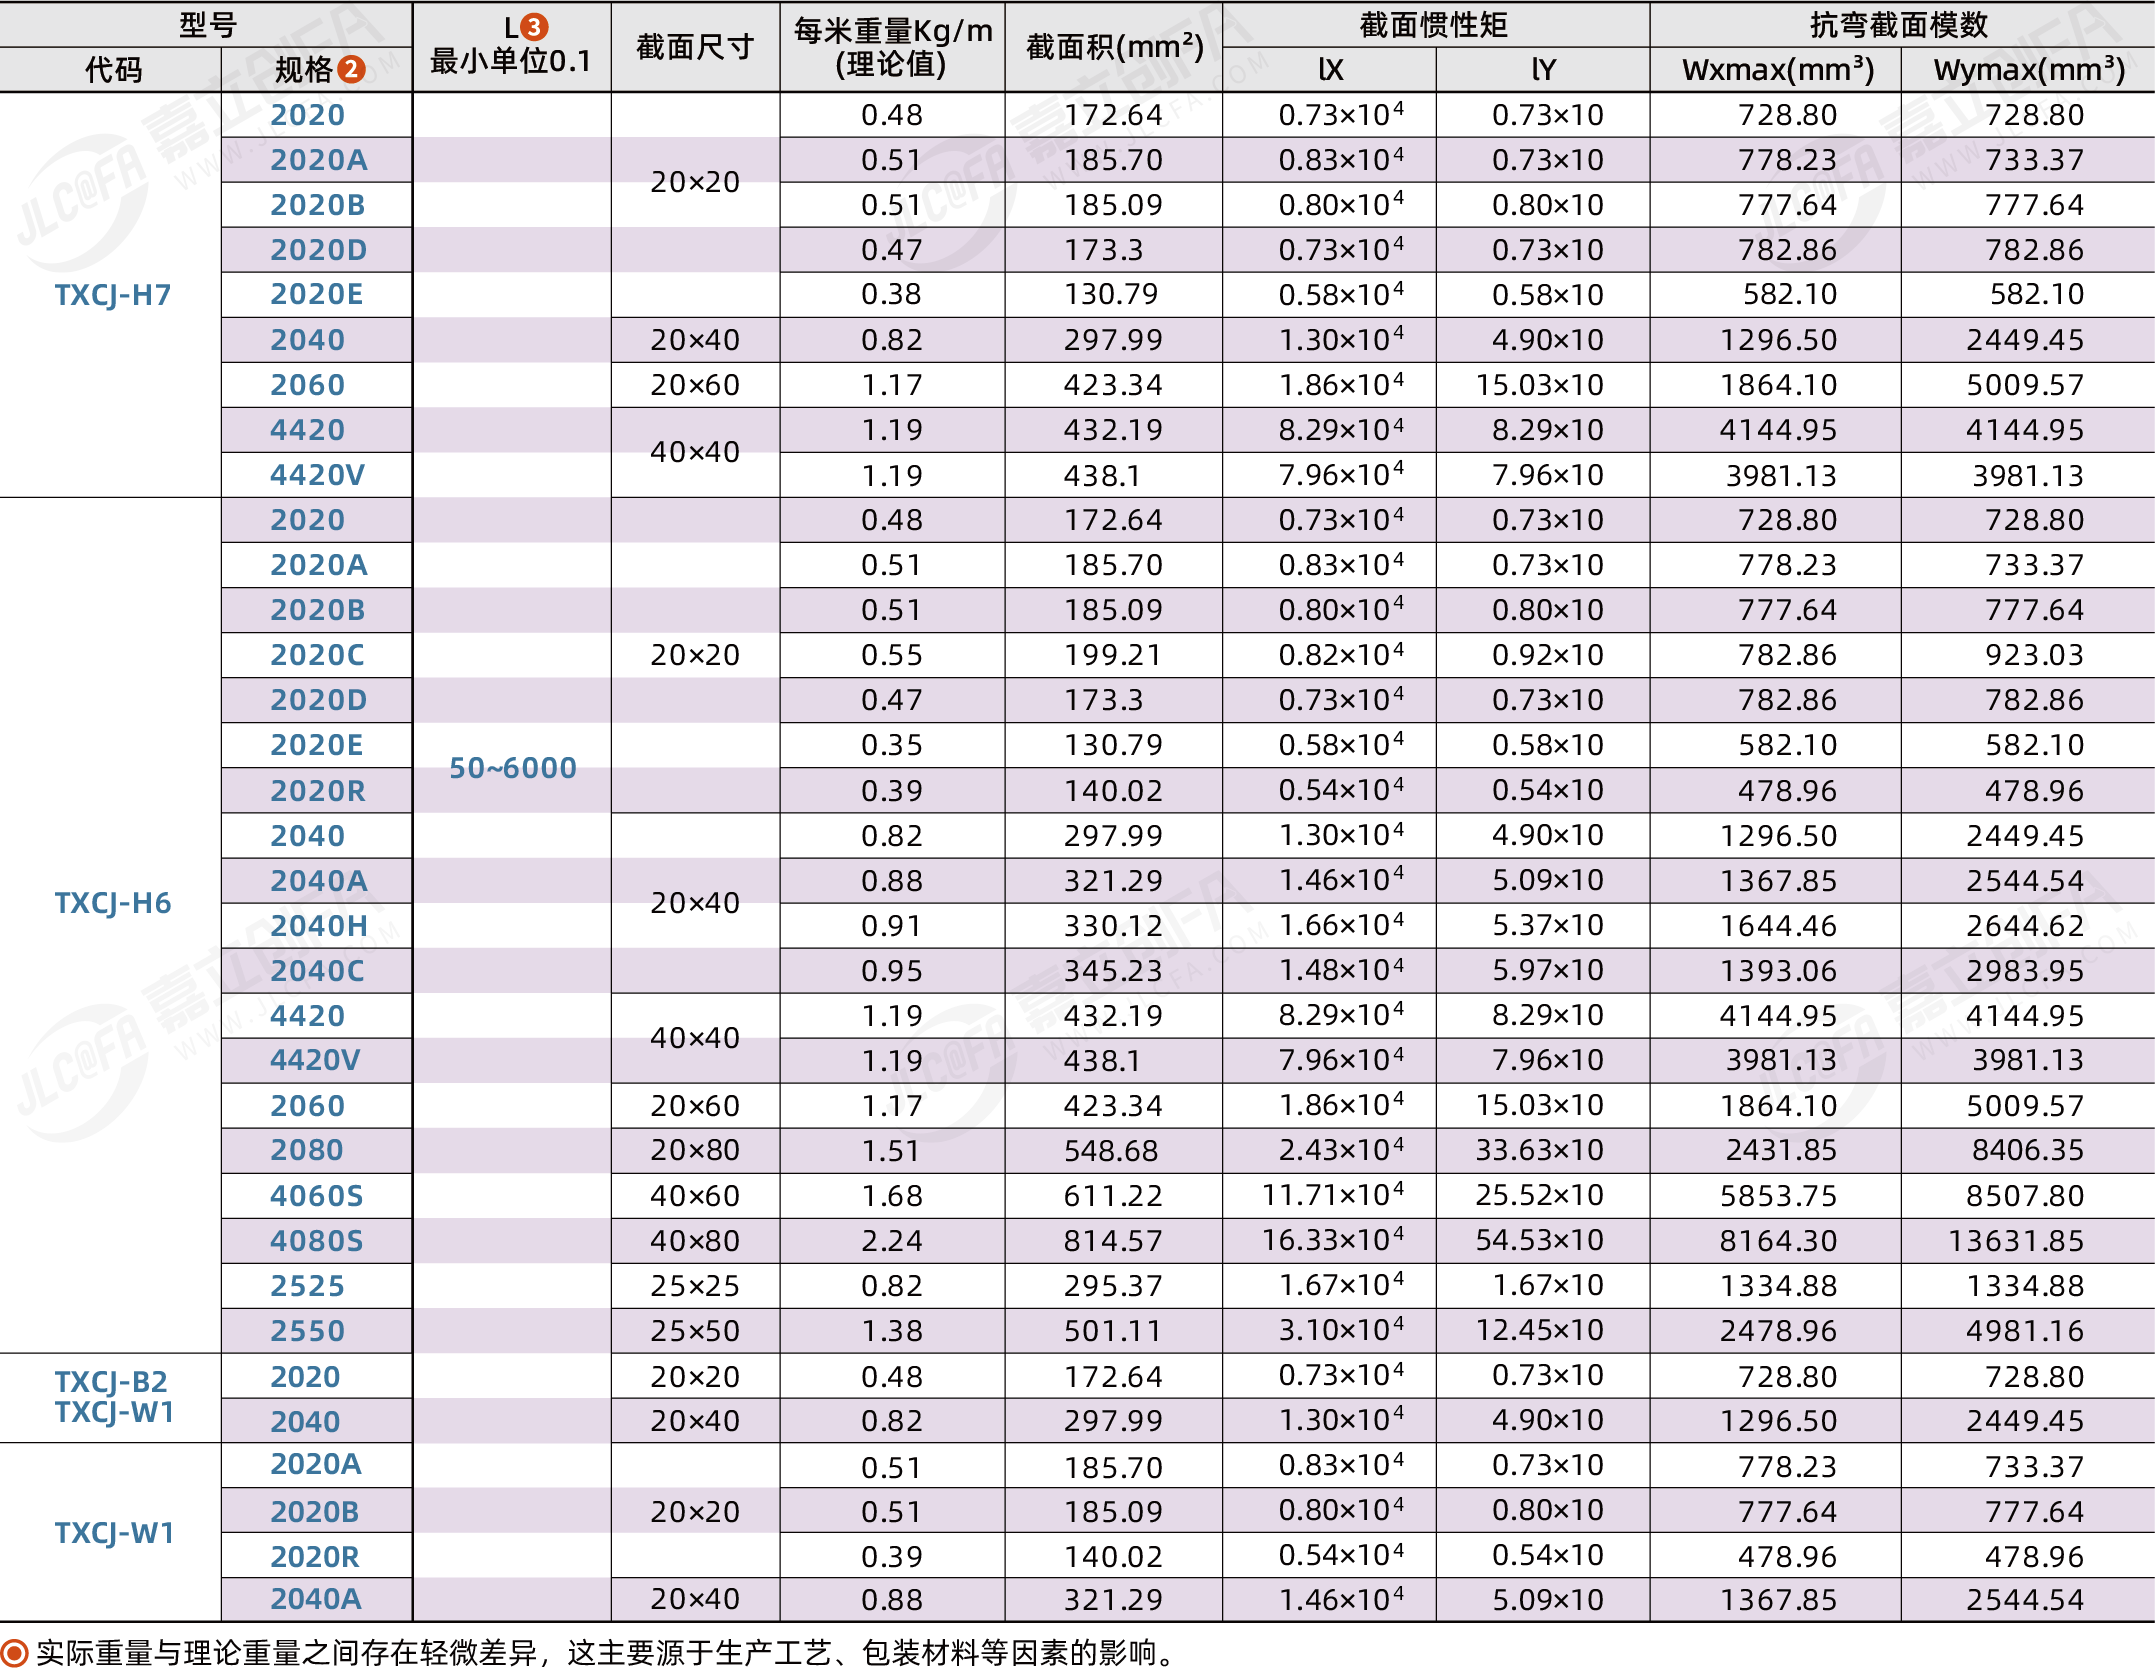Screen dimensions: 2155x1672
Task: Select the TXCJ-H7 code cell
Action: click(x=112, y=295)
